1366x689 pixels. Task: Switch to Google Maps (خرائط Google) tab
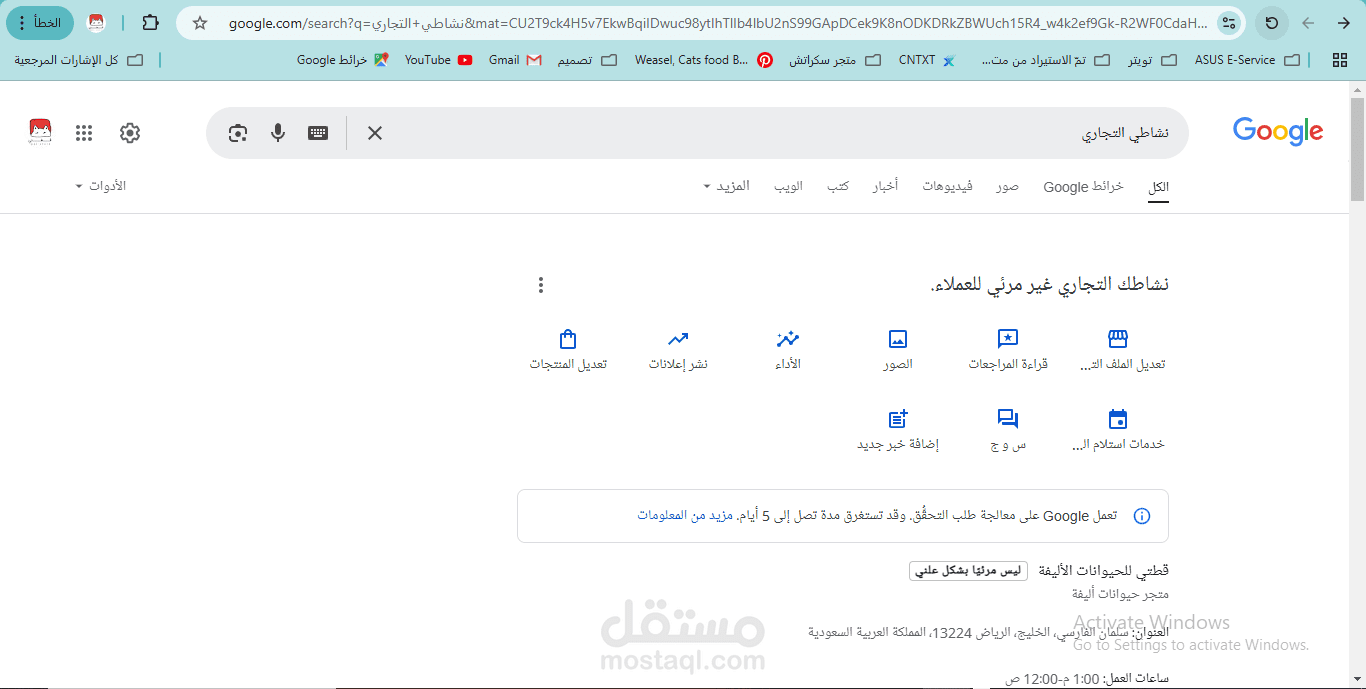point(1083,187)
